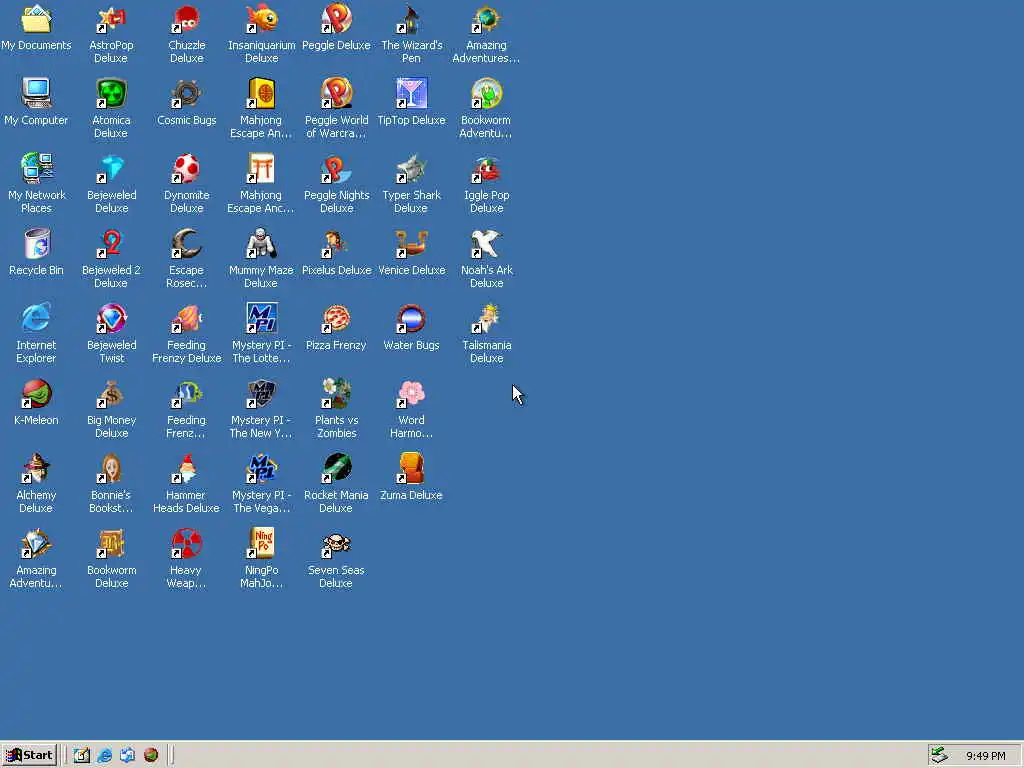The image size is (1024, 768).
Task: Open the Mummy Maze Deluxe shortcut
Action: coord(261,244)
